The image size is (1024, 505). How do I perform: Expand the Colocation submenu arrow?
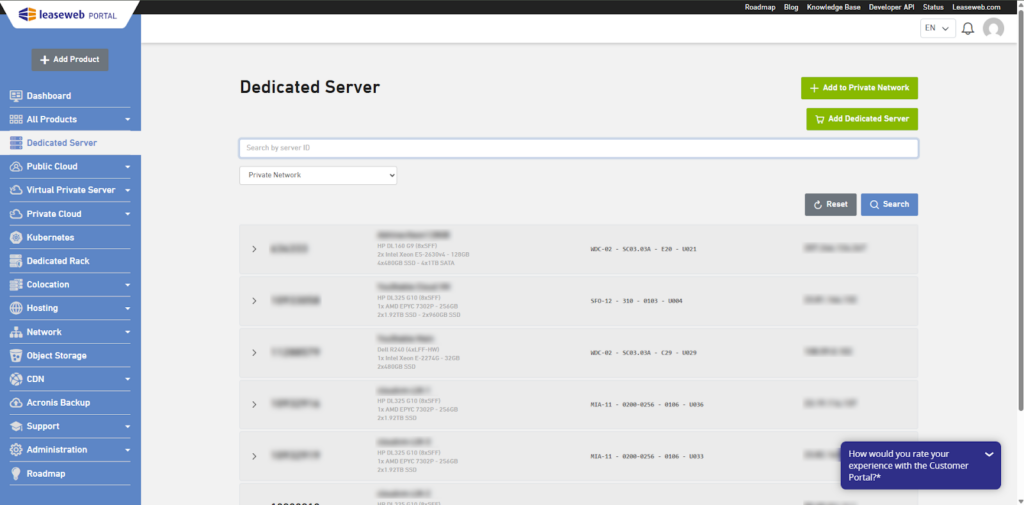(x=128, y=285)
